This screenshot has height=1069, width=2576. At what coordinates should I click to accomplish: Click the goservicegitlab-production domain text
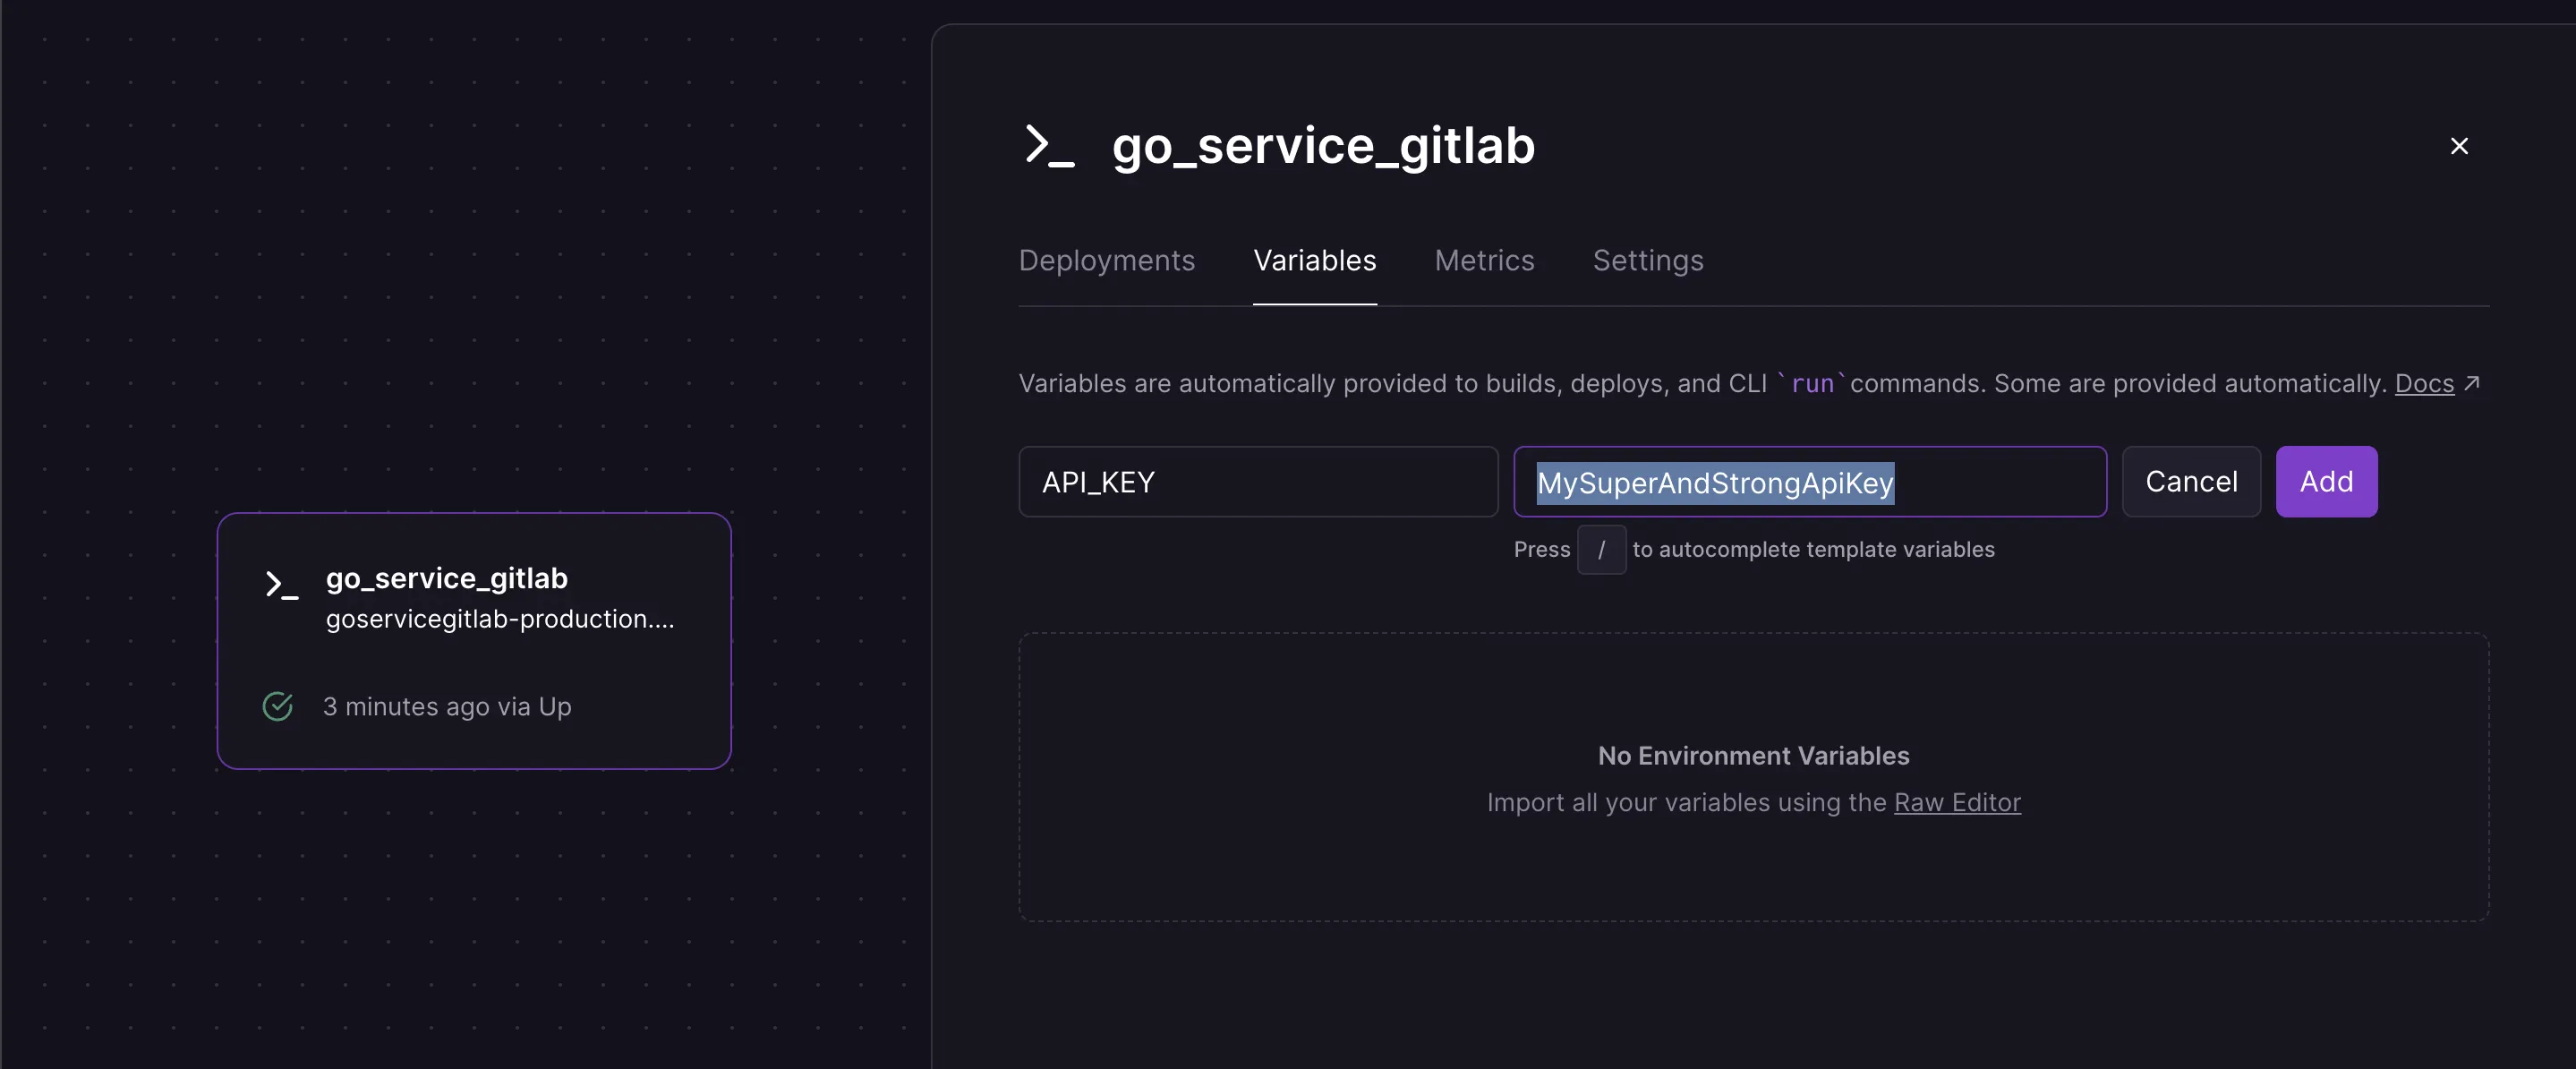(499, 619)
